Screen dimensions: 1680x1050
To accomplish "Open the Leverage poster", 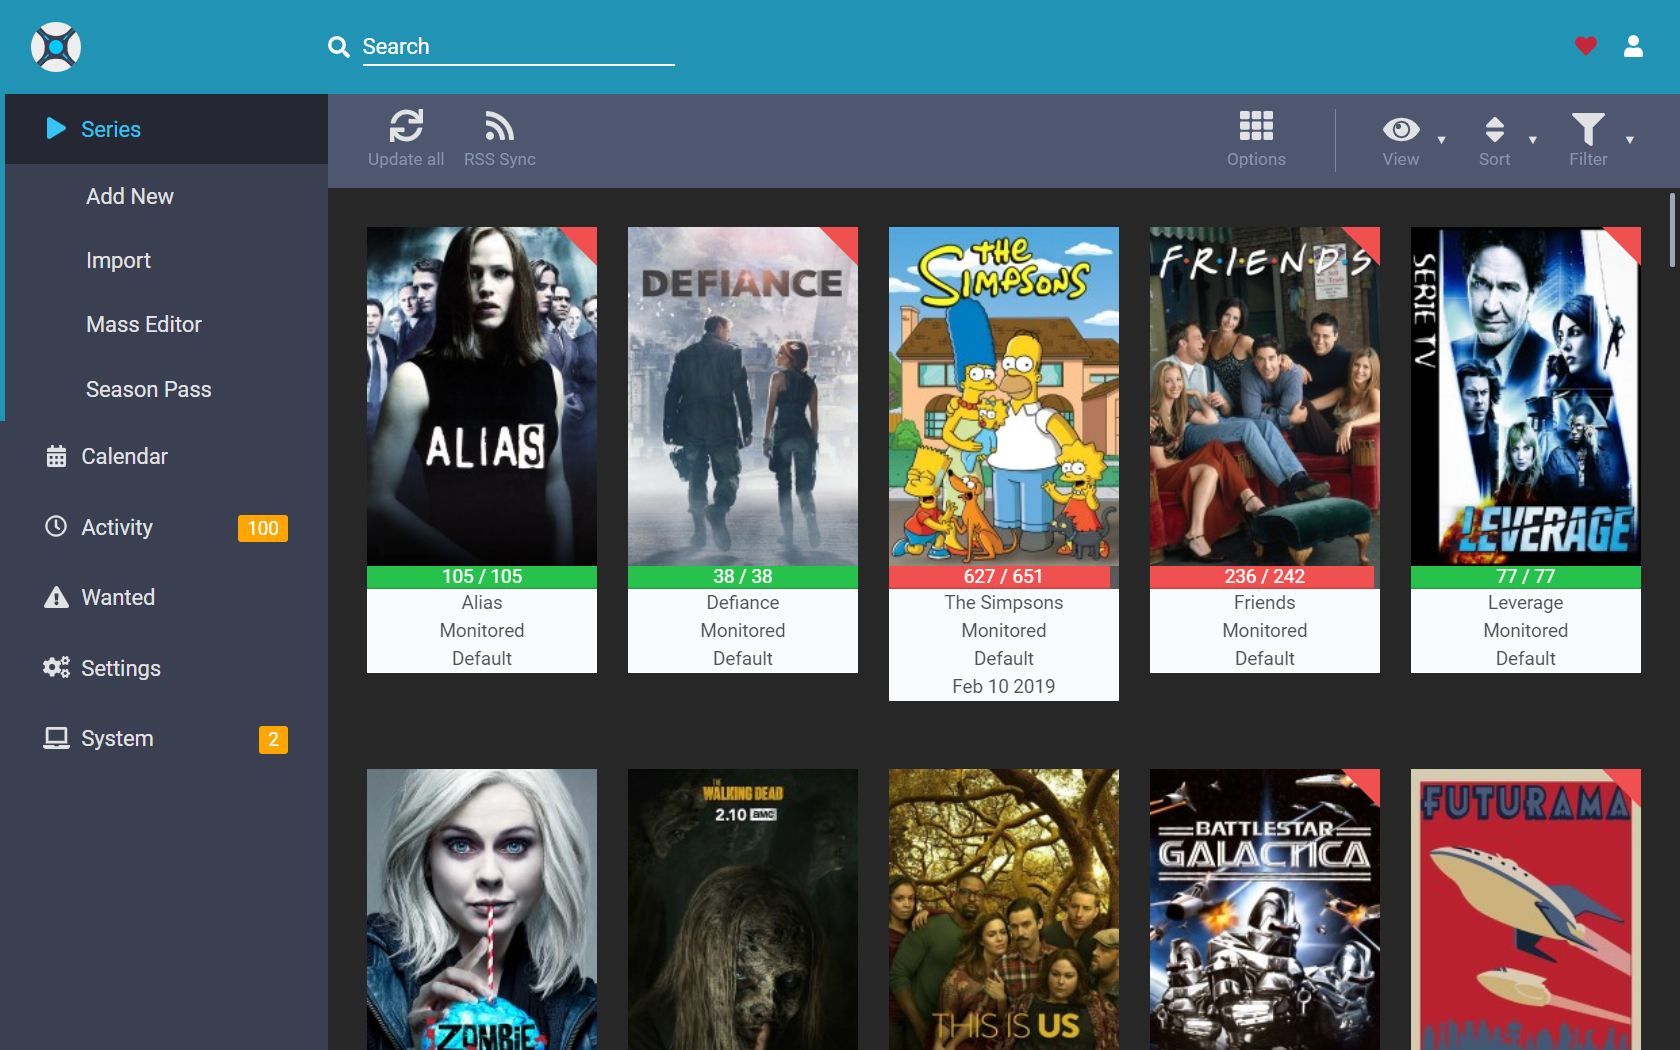I will (x=1526, y=397).
